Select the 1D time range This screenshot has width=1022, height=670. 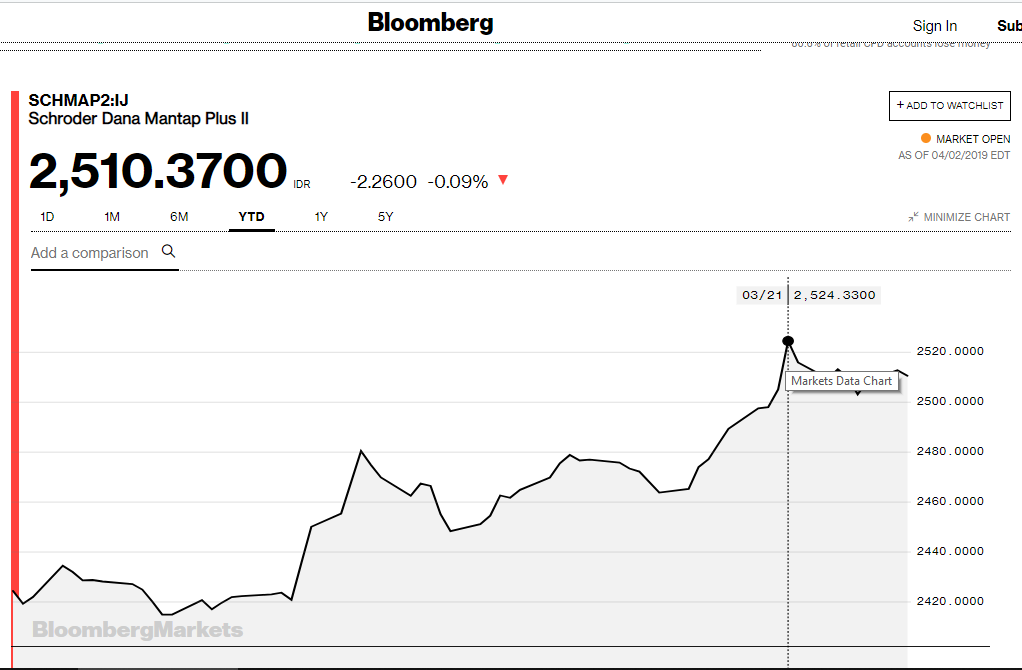coord(47,216)
